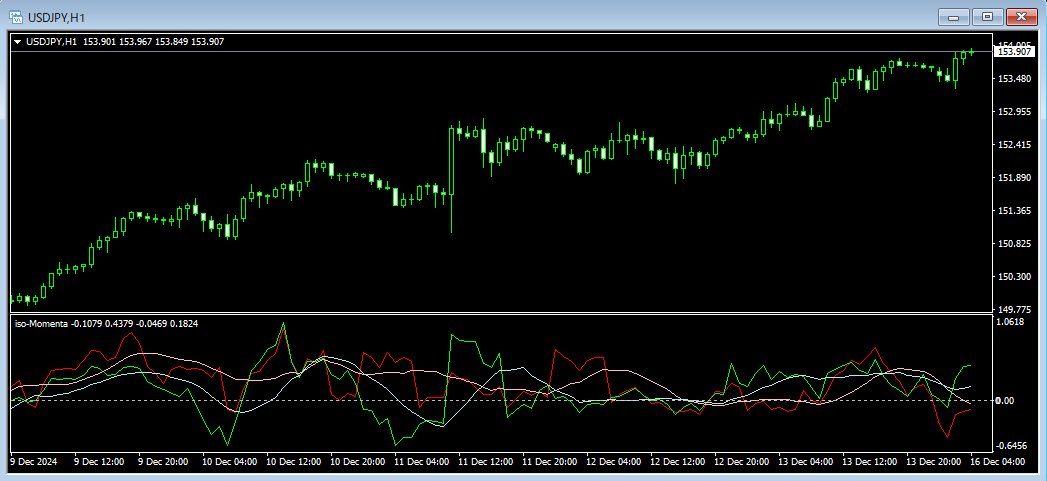
Task: Close the USDJPY,H1 chart window
Action: click(1021, 16)
